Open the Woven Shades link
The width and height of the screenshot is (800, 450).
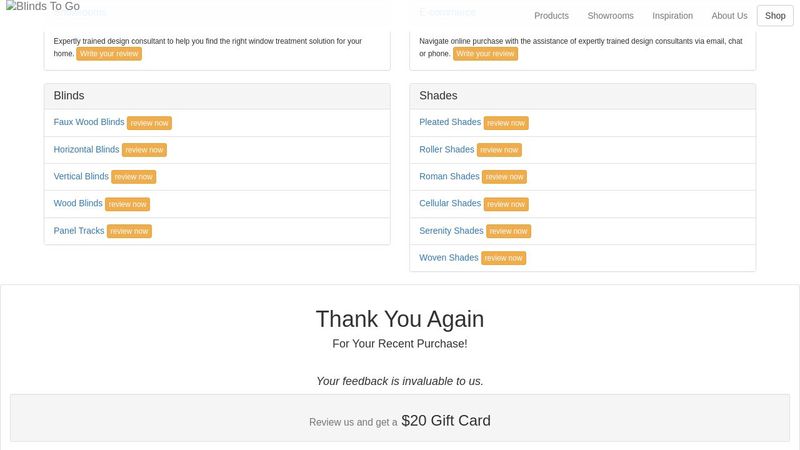(x=449, y=258)
